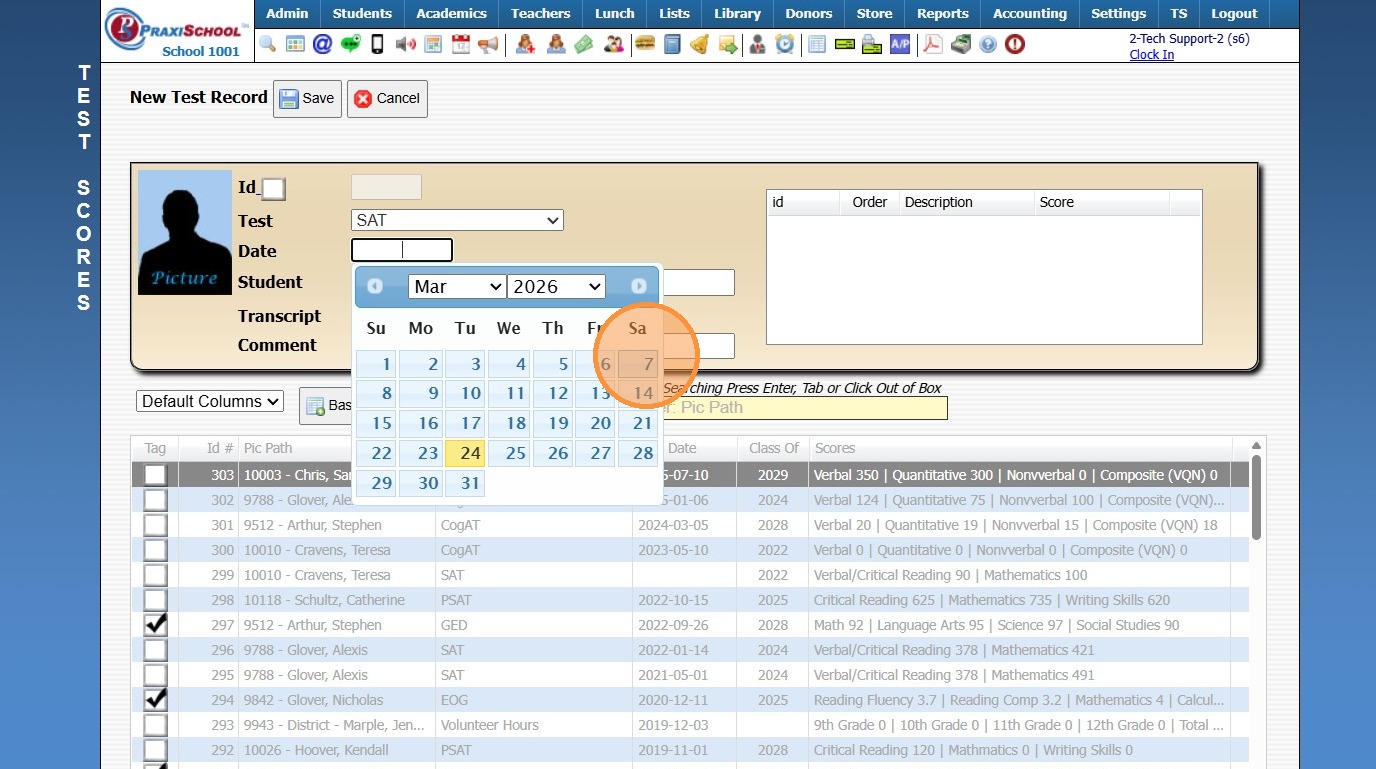1376x769 pixels.
Task: Tick the tag checkbox for row 303
Action: pyautogui.click(x=155, y=475)
